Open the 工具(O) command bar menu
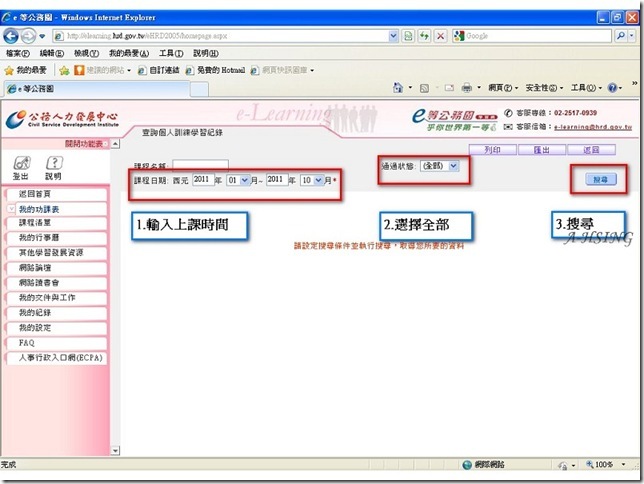The image size is (644, 484). [586, 88]
